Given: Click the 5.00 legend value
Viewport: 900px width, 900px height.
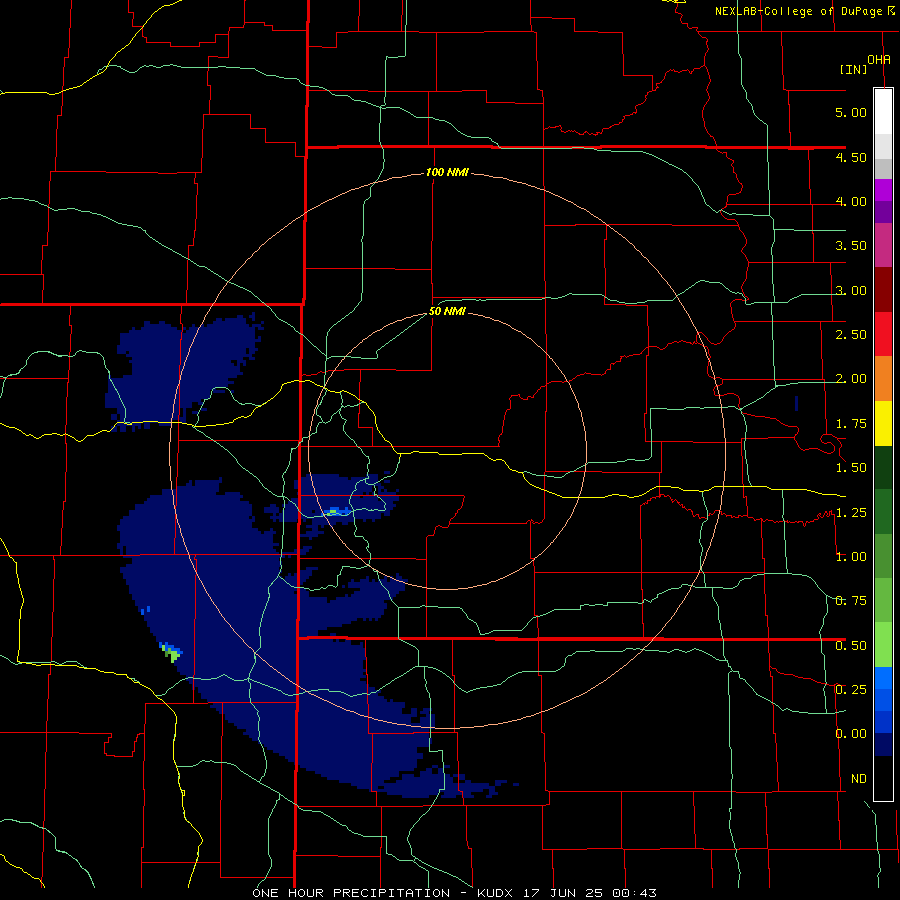Looking at the screenshot, I should [851, 112].
